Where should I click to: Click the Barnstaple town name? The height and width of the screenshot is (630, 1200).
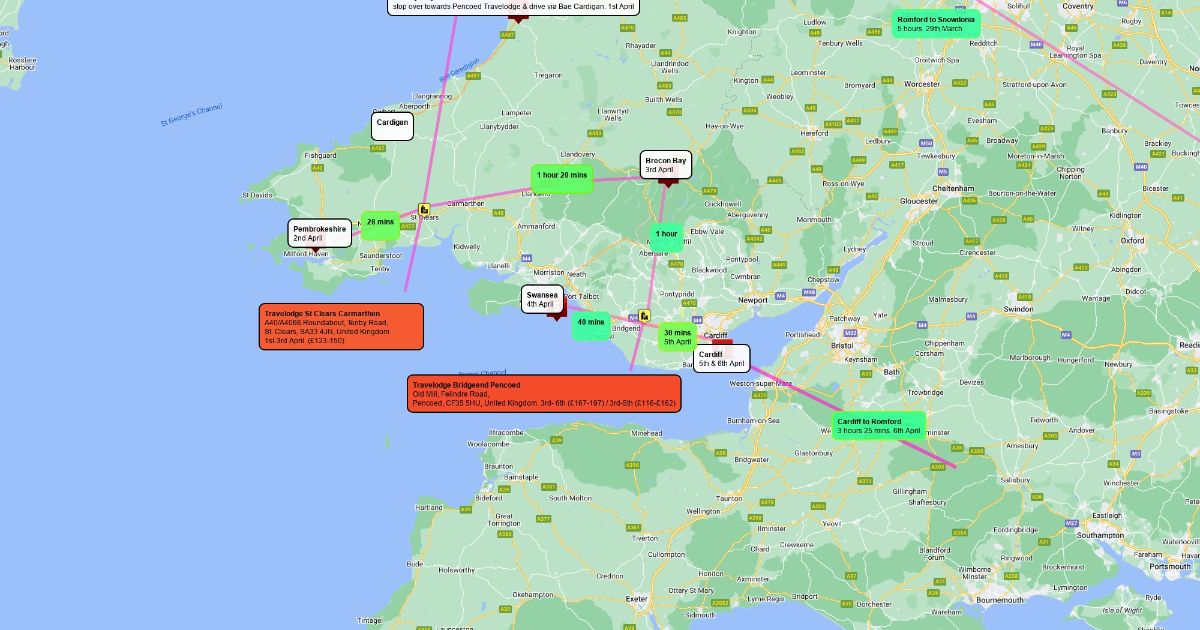click(521, 476)
